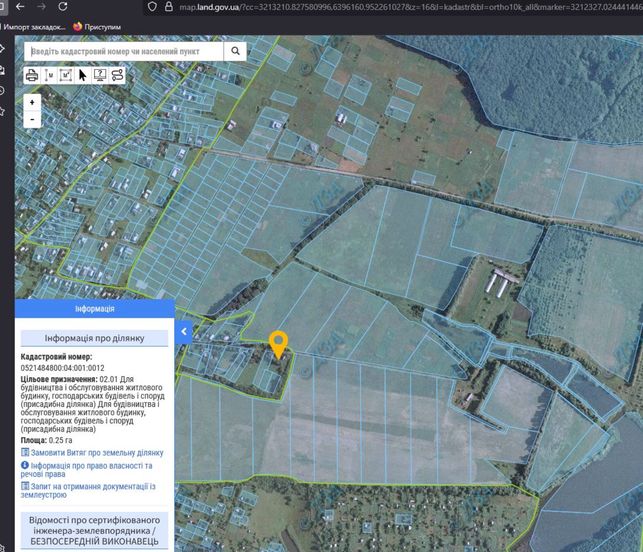643x552 pixels.
Task: Select the distance measurement tool
Action: [x=49, y=75]
